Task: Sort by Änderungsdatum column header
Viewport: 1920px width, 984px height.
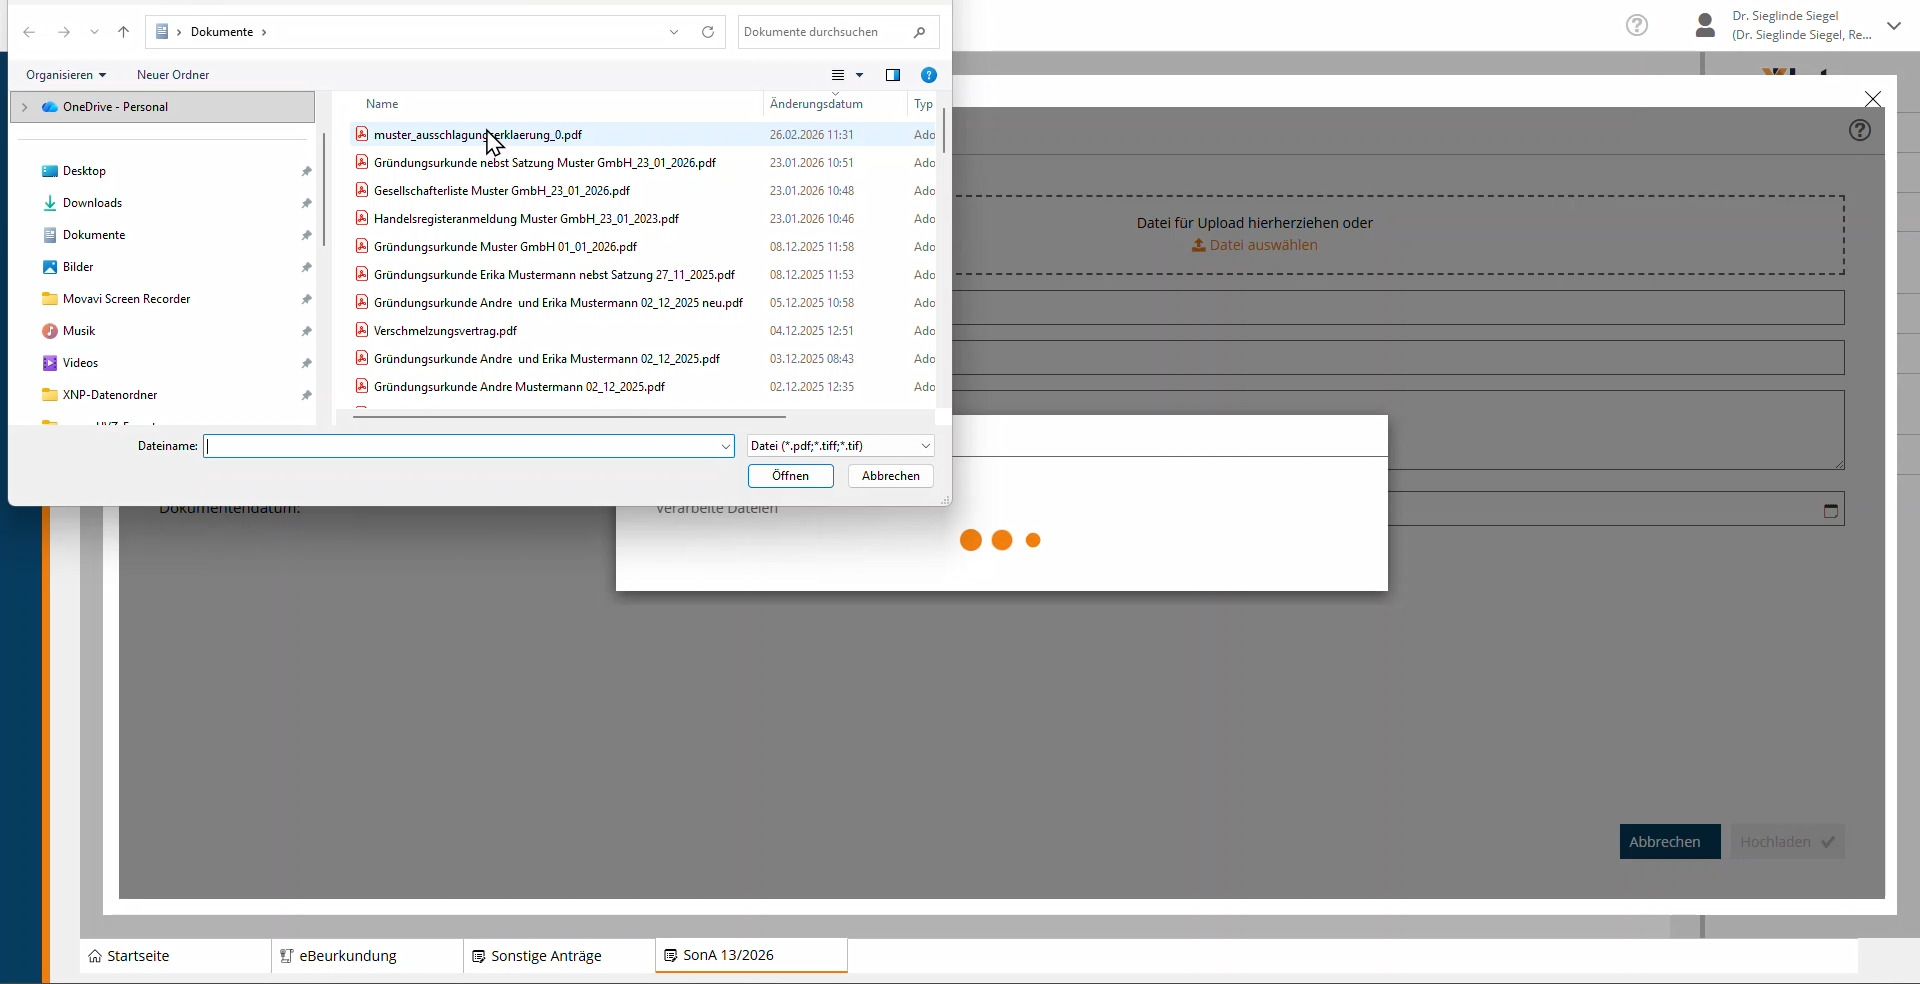Action: click(816, 104)
